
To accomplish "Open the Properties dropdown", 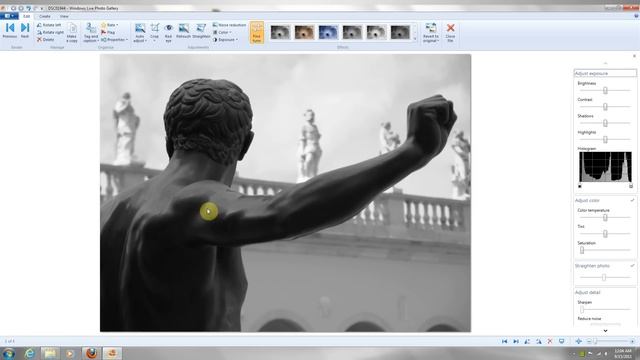I will (114, 40).
